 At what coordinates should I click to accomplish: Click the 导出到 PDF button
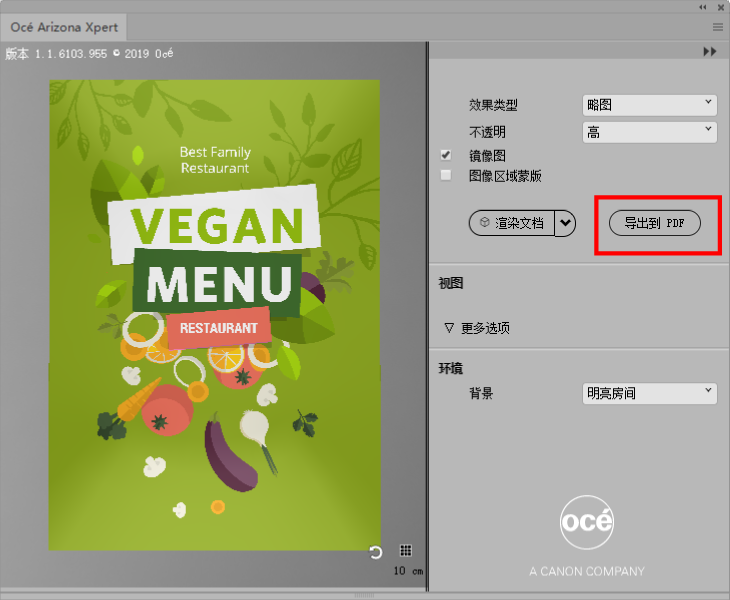tap(654, 223)
